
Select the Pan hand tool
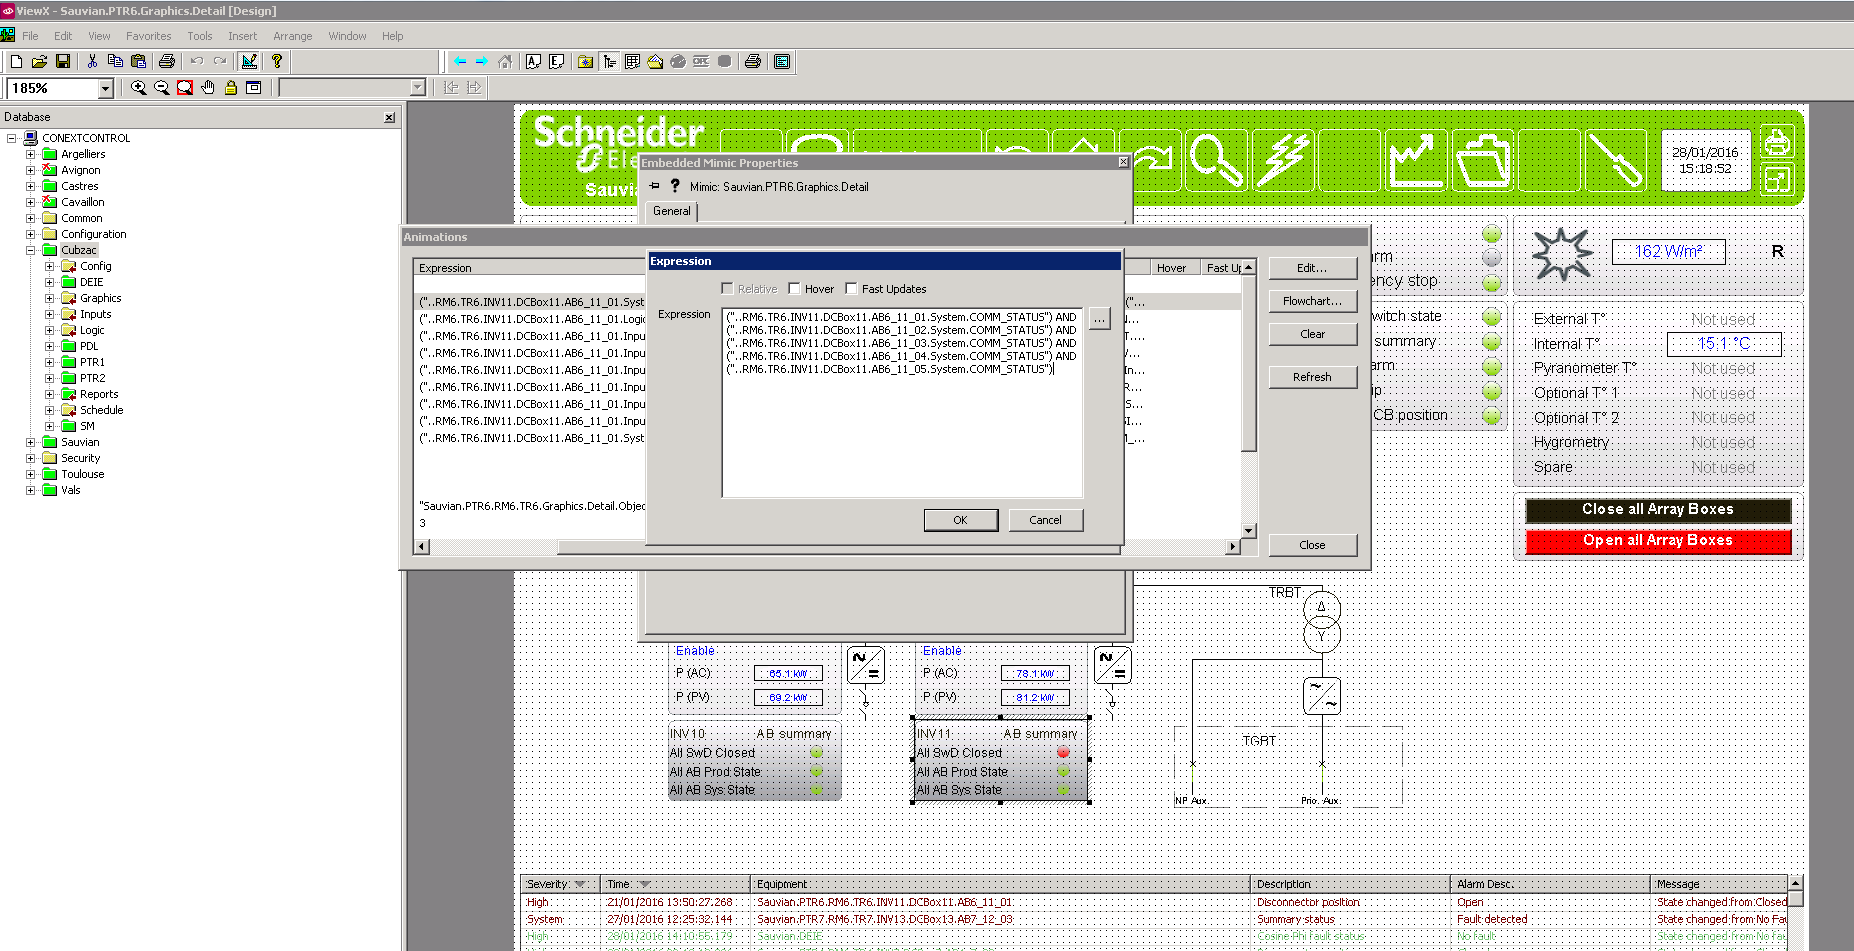click(x=208, y=88)
